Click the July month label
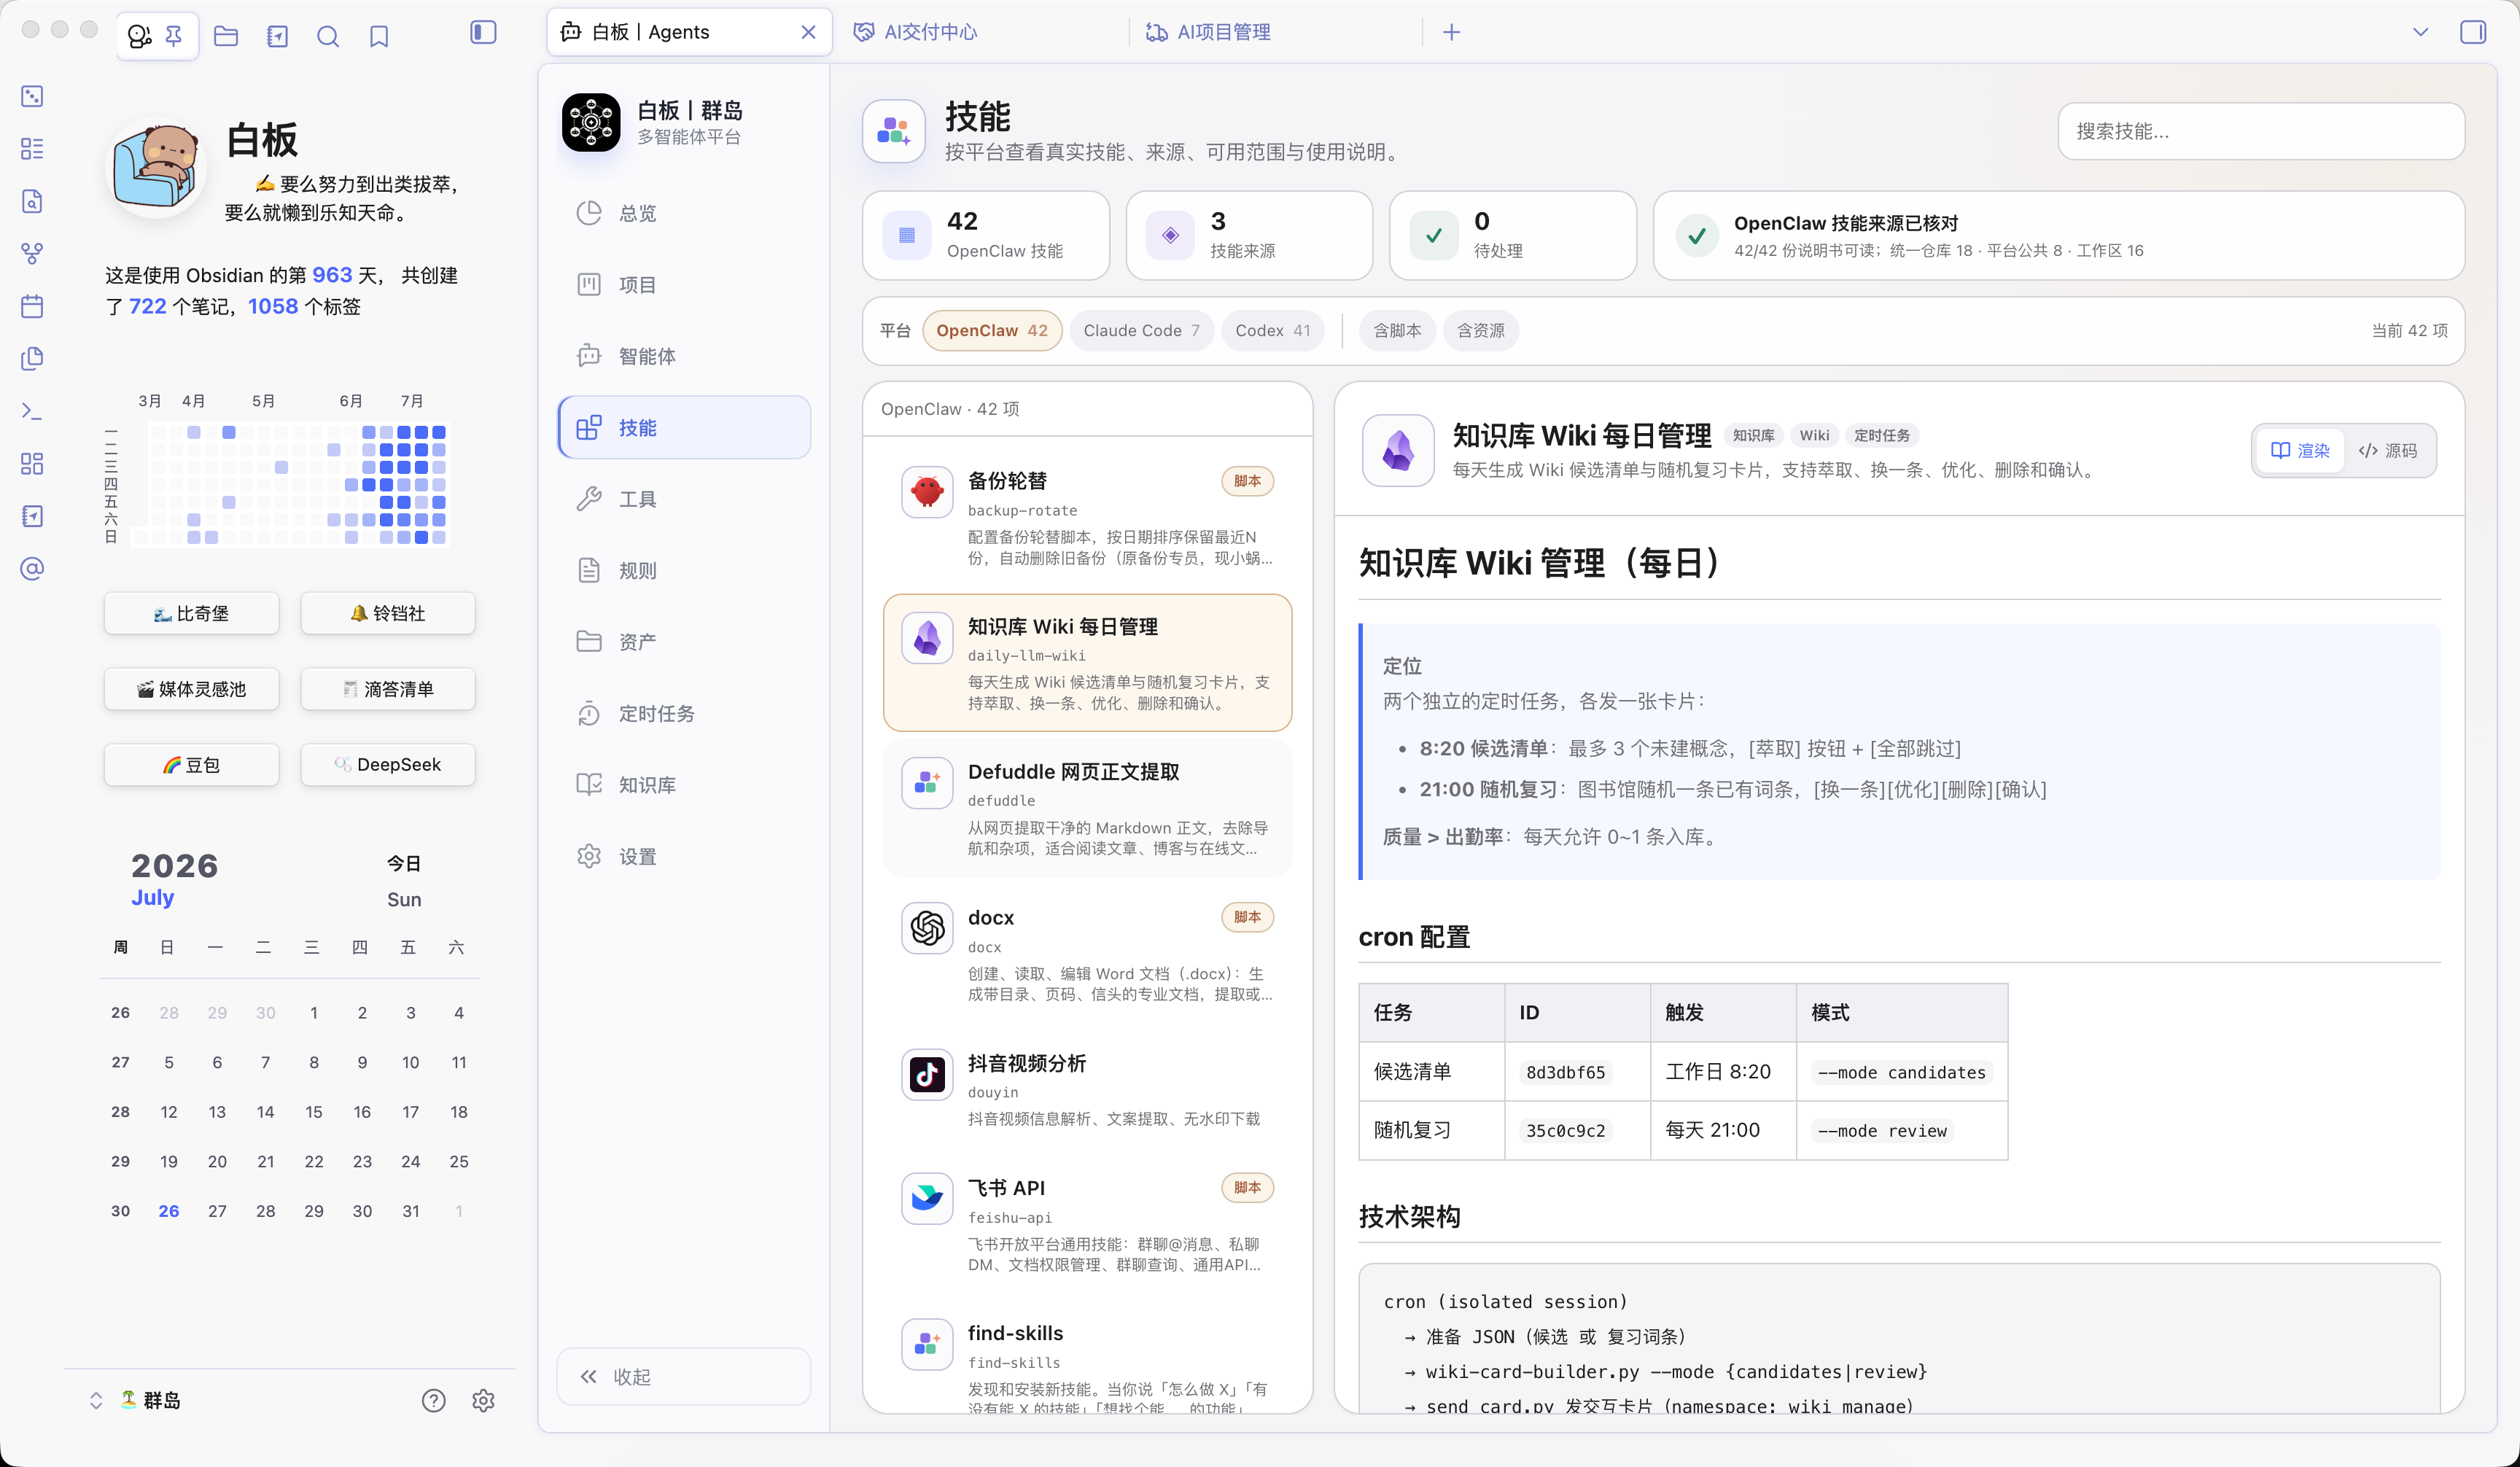Screen dimensions: 2520x1467 (x=153, y=897)
